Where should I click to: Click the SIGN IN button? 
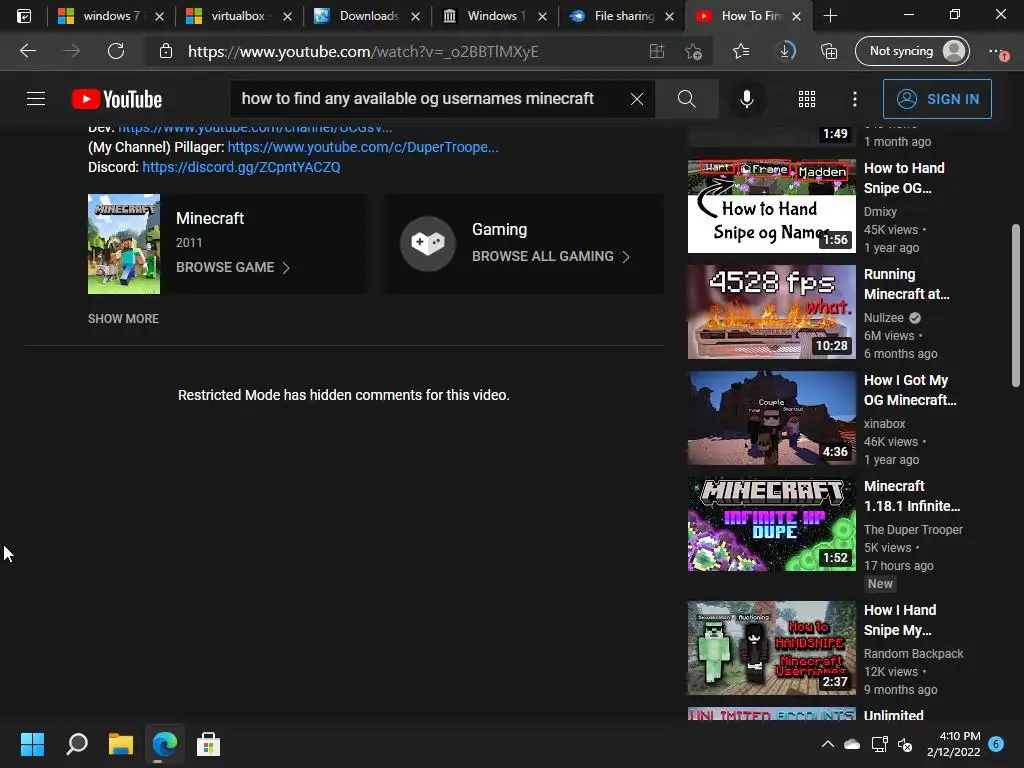937,99
